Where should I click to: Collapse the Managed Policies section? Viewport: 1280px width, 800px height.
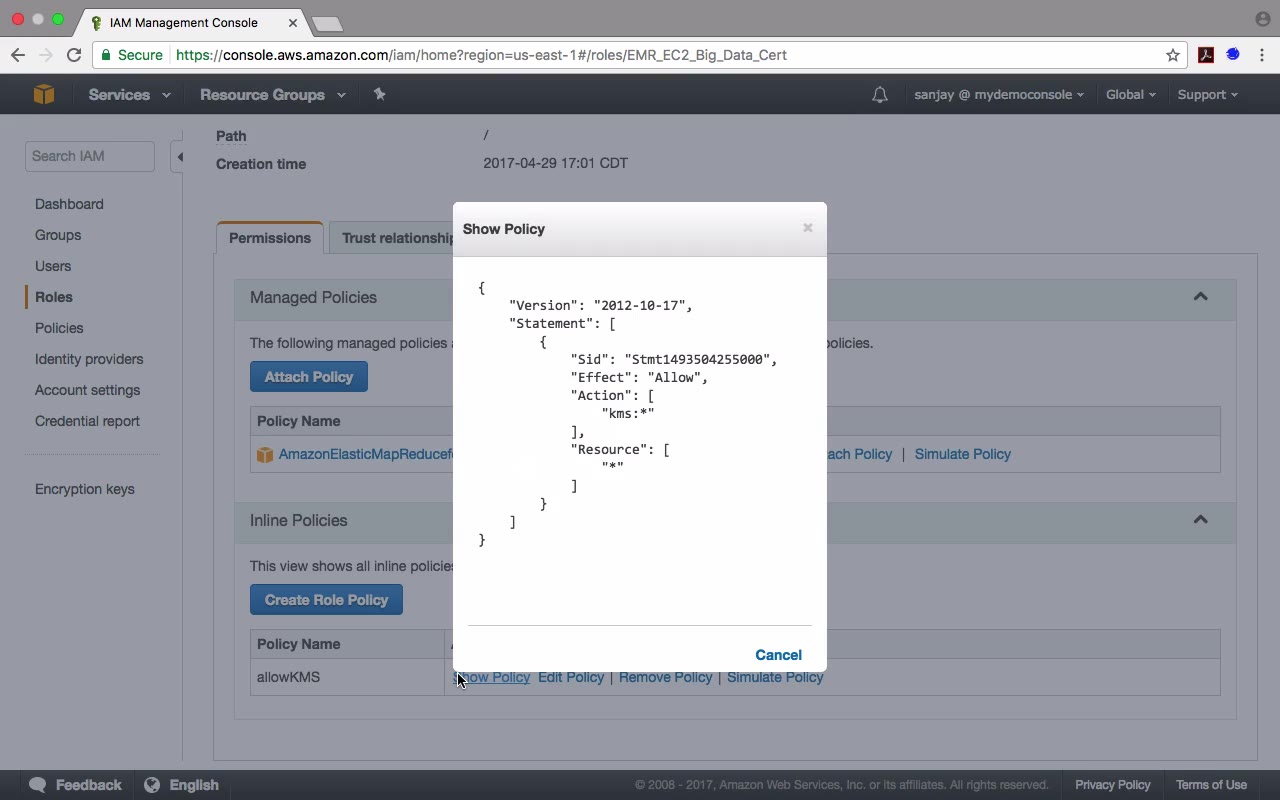[1201, 297]
